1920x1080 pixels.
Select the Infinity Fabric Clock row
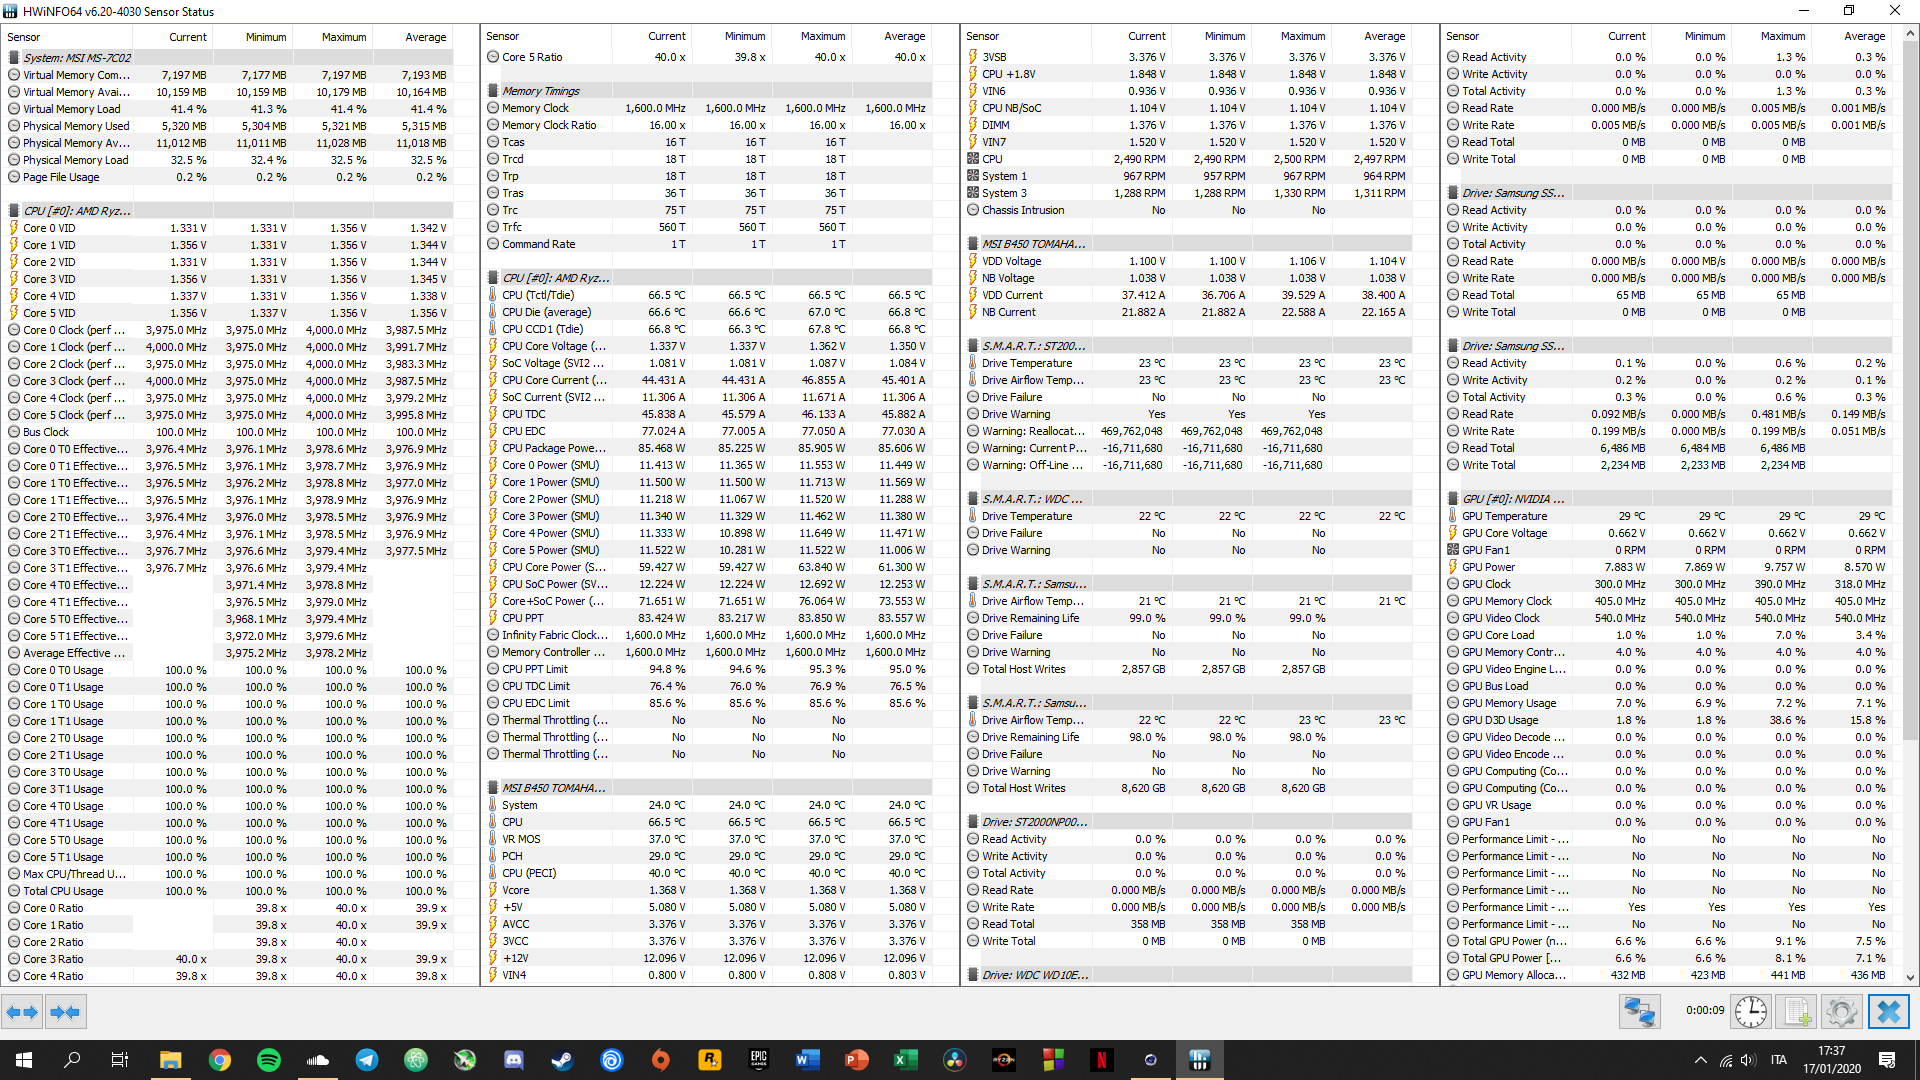click(x=709, y=635)
